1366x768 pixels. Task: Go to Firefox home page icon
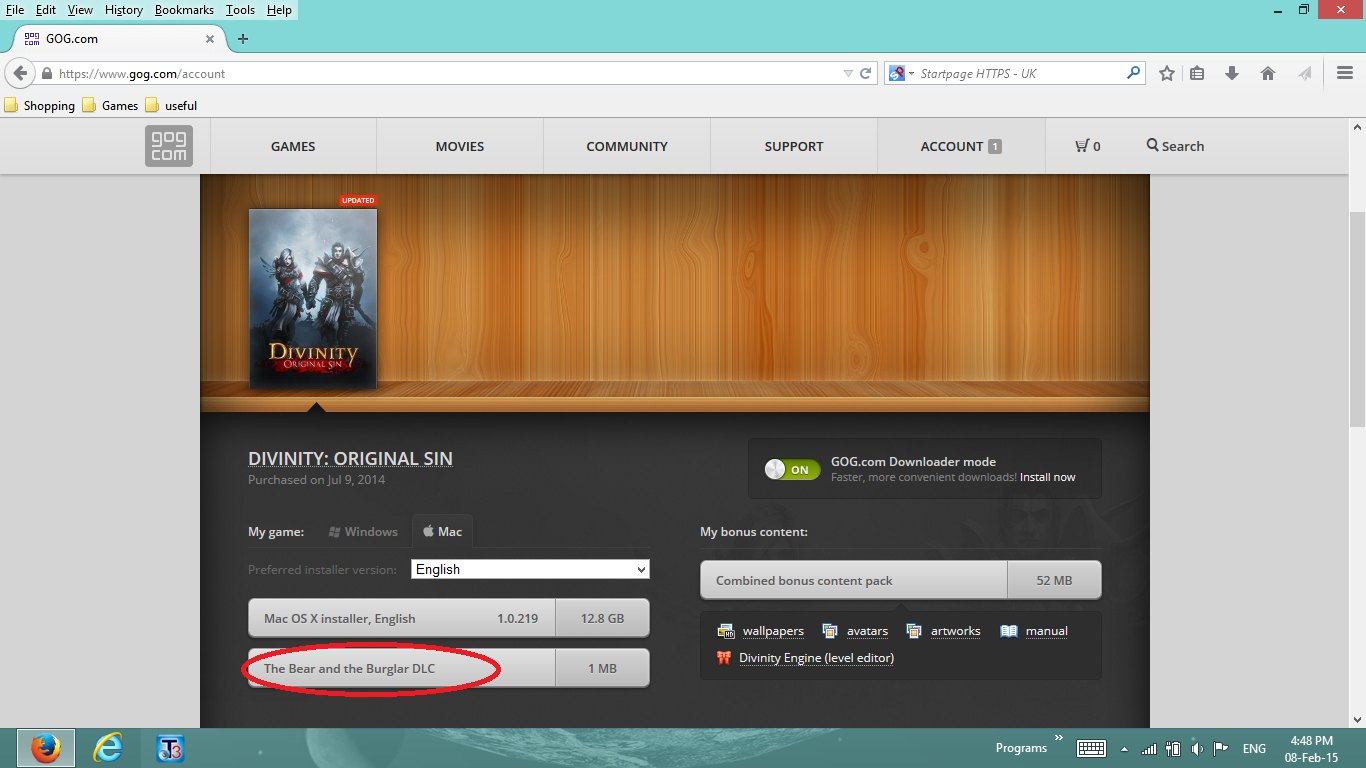coord(1268,73)
